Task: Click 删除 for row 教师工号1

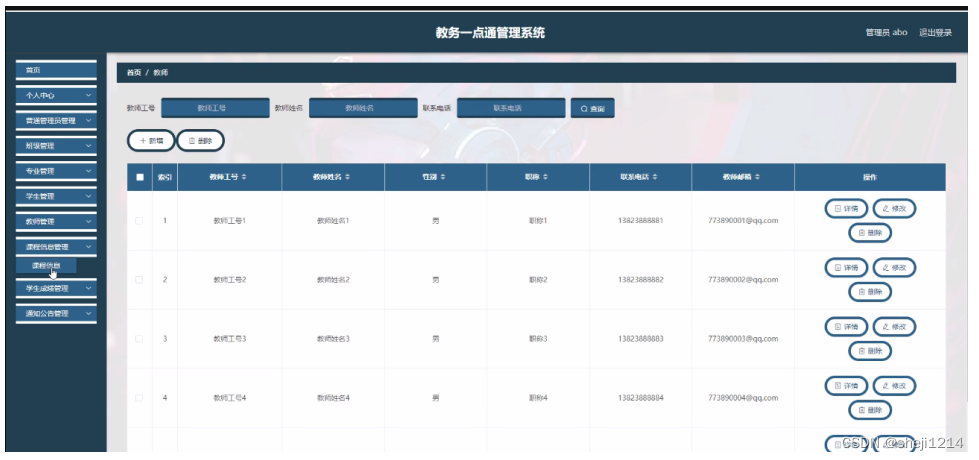Action: tap(870, 233)
